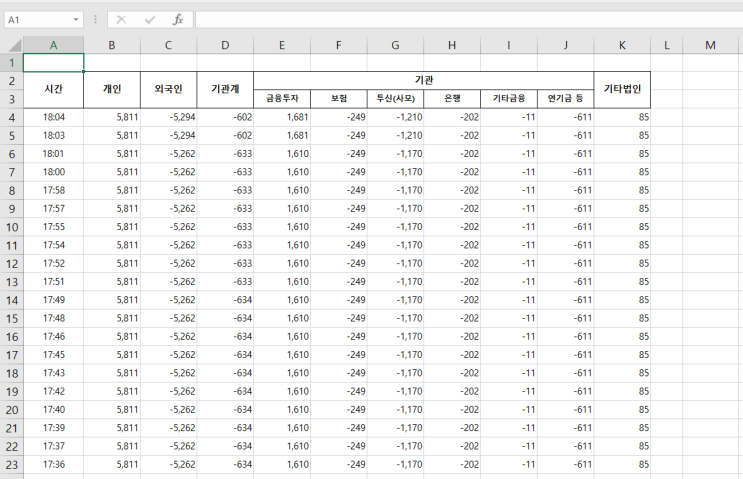Select column M header
This screenshot has height=479, width=743.
[710, 45]
